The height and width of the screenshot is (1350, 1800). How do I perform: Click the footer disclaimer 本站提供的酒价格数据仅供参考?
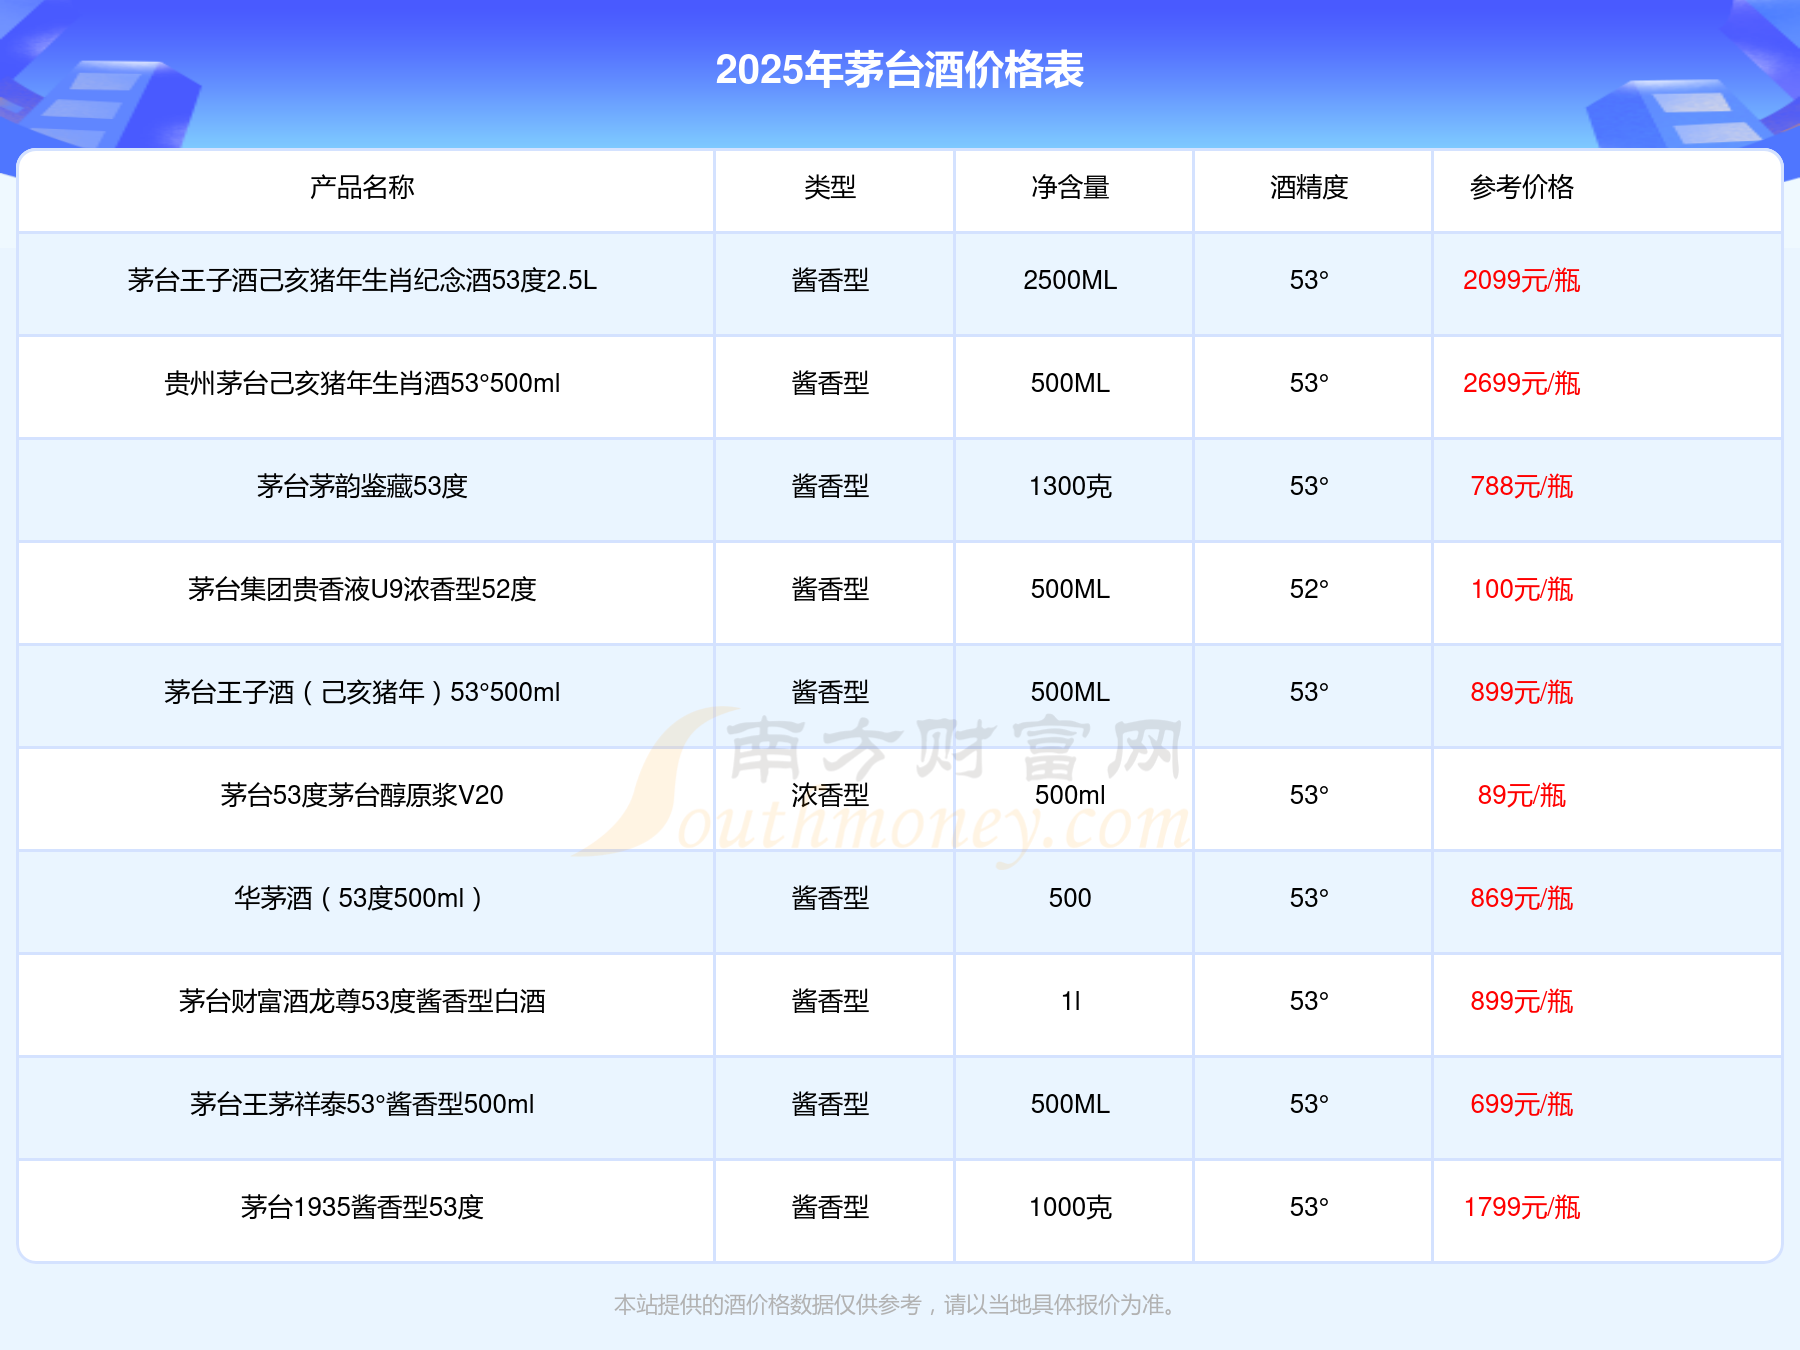coord(767,1305)
